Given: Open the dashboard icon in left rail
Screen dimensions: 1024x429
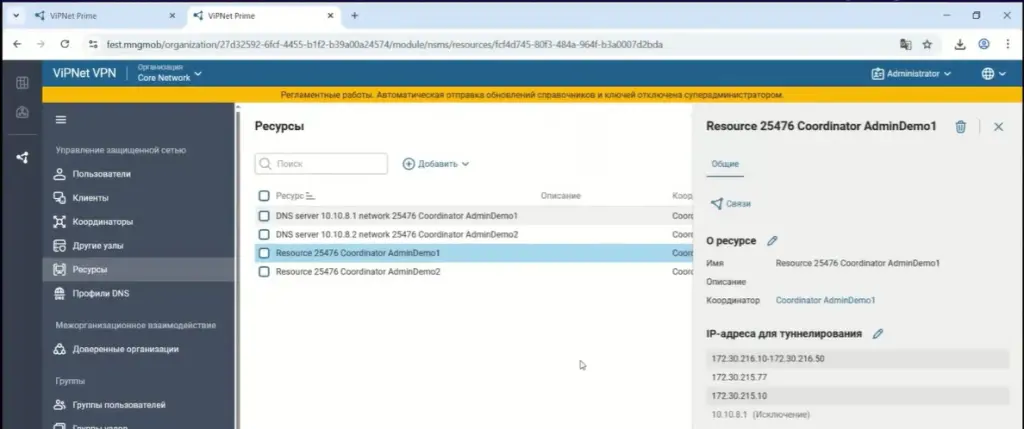Looking at the screenshot, I should (x=22, y=112).
